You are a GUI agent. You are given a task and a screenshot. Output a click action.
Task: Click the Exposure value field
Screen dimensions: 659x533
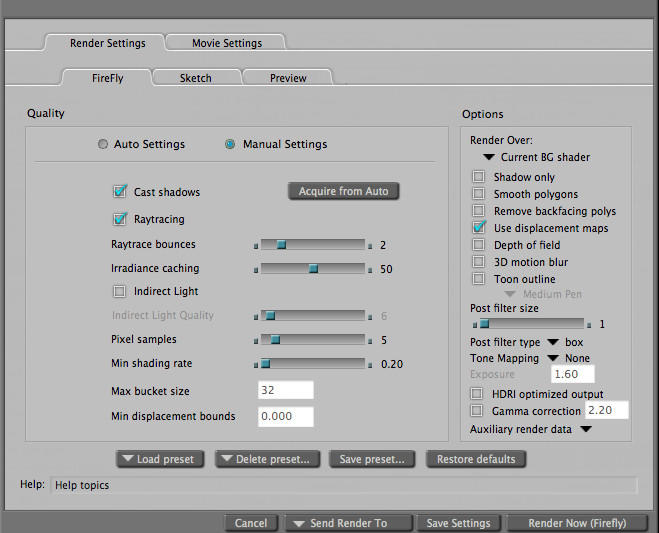click(573, 374)
